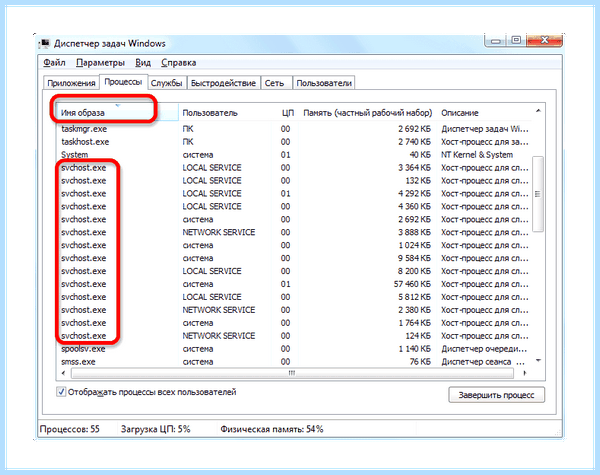Select the smss.exe process row
Screen dimensions: 600x475
click(295, 362)
